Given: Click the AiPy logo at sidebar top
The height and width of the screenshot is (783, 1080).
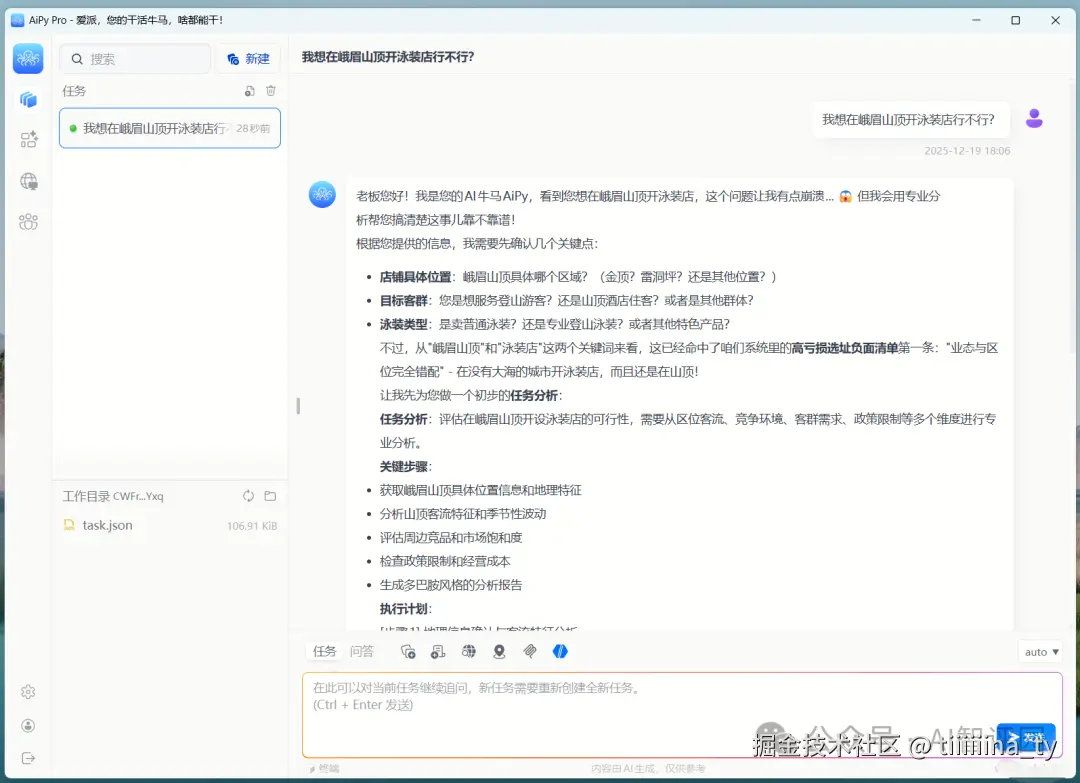Looking at the screenshot, I should 28,58.
